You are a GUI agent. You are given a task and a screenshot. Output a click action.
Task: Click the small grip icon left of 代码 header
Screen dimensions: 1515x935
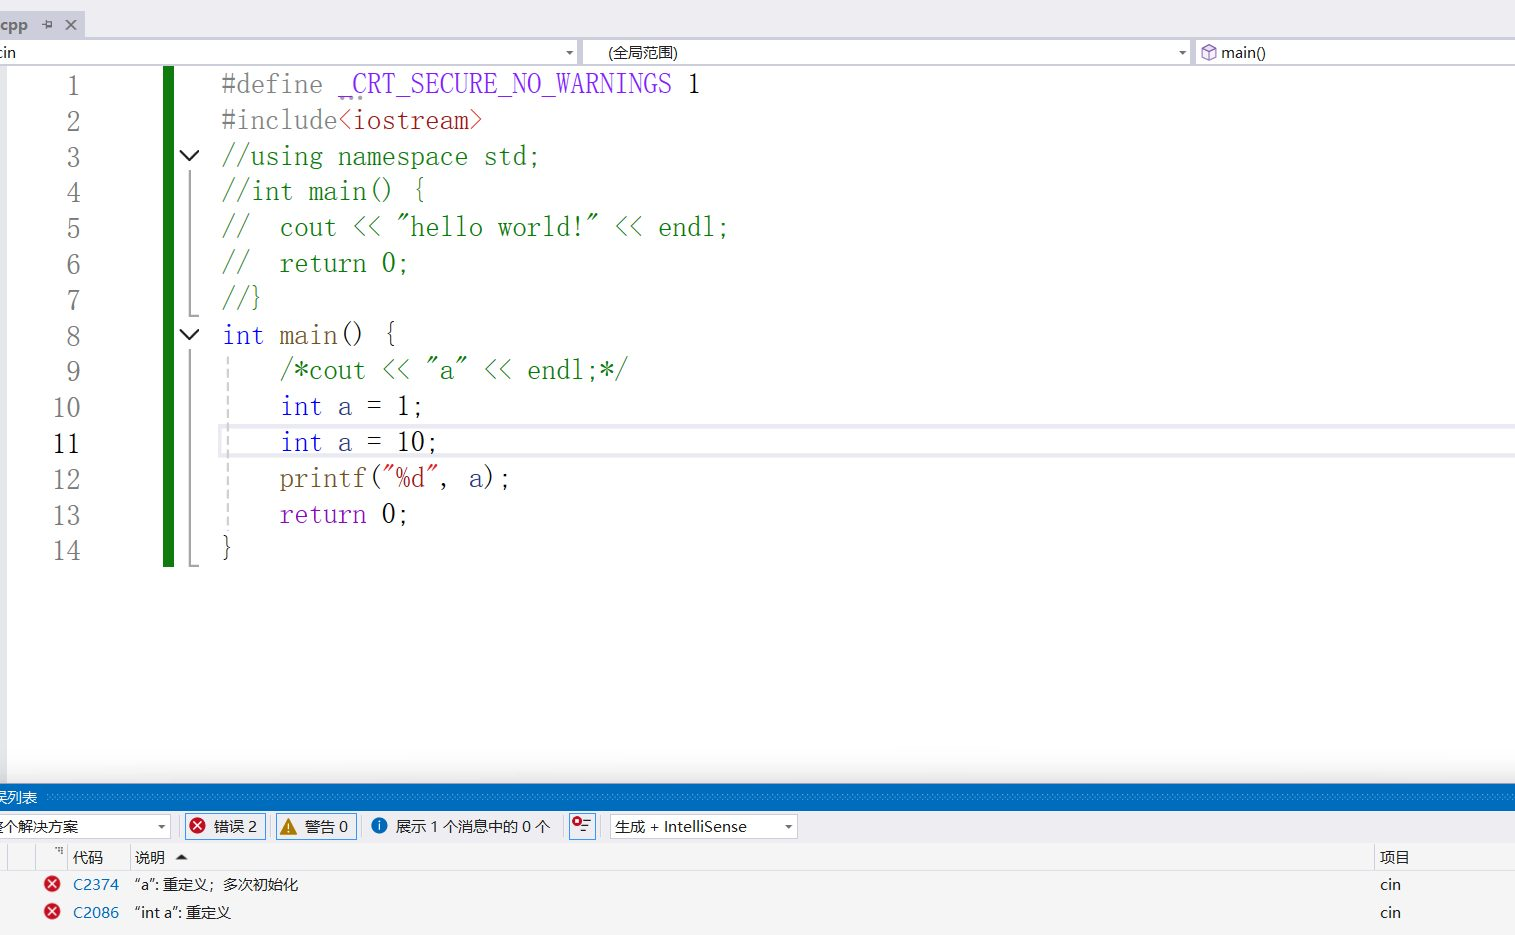tap(59, 851)
